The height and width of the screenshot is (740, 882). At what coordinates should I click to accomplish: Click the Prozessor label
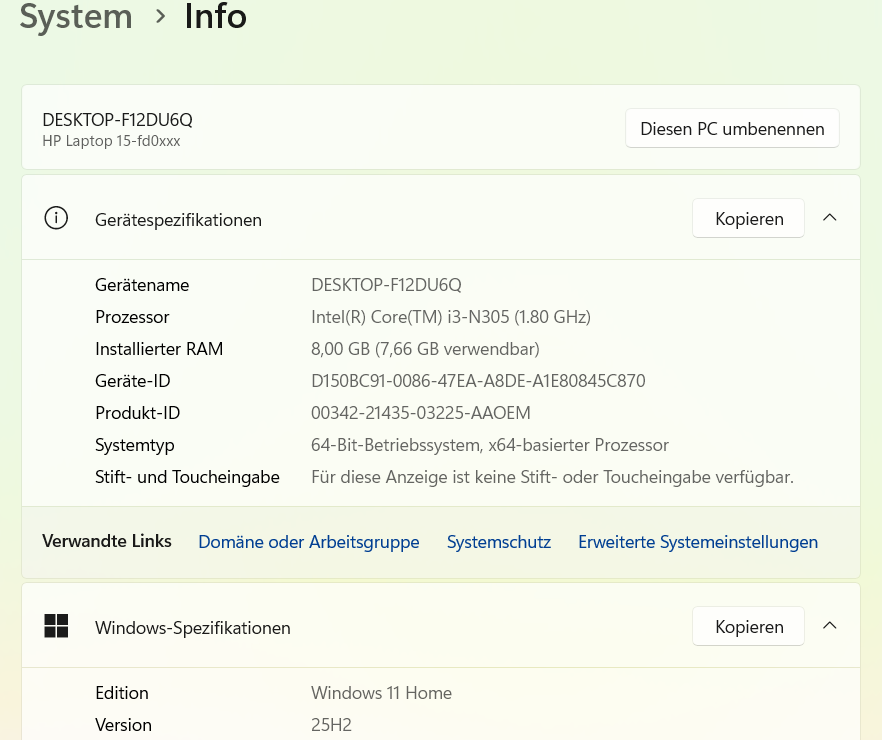(x=132, y=317)
